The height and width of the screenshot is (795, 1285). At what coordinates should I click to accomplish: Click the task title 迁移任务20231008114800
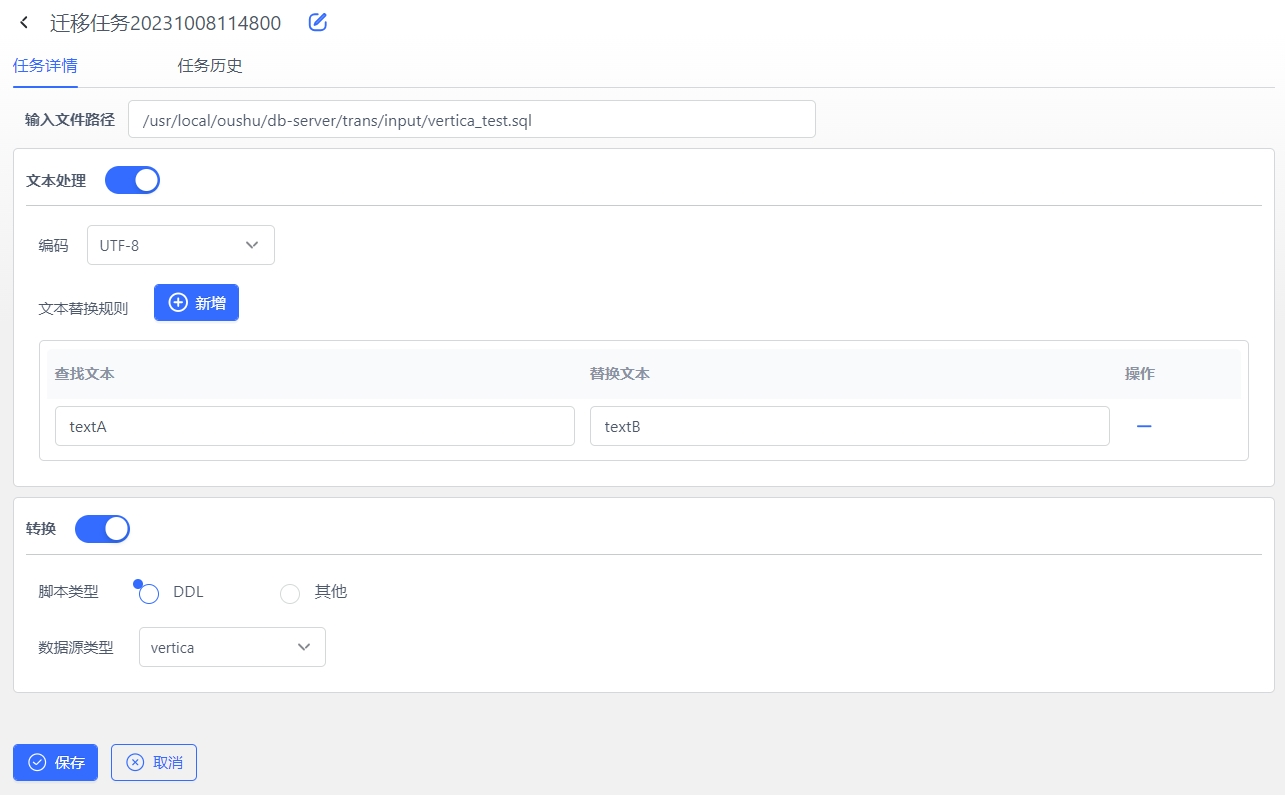(x=166, y=23)
